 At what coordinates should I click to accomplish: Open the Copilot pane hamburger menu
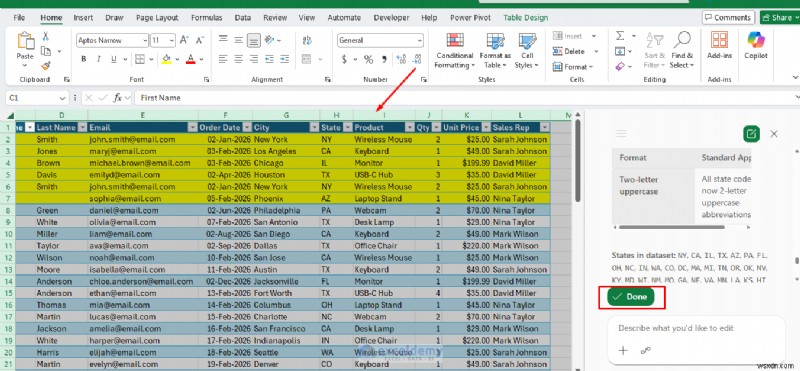(621, 134)
